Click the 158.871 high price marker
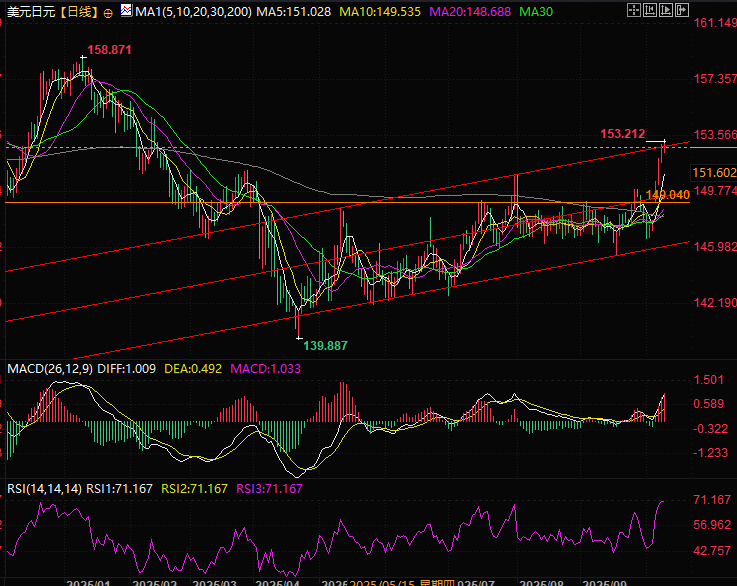 pos(109,49)
